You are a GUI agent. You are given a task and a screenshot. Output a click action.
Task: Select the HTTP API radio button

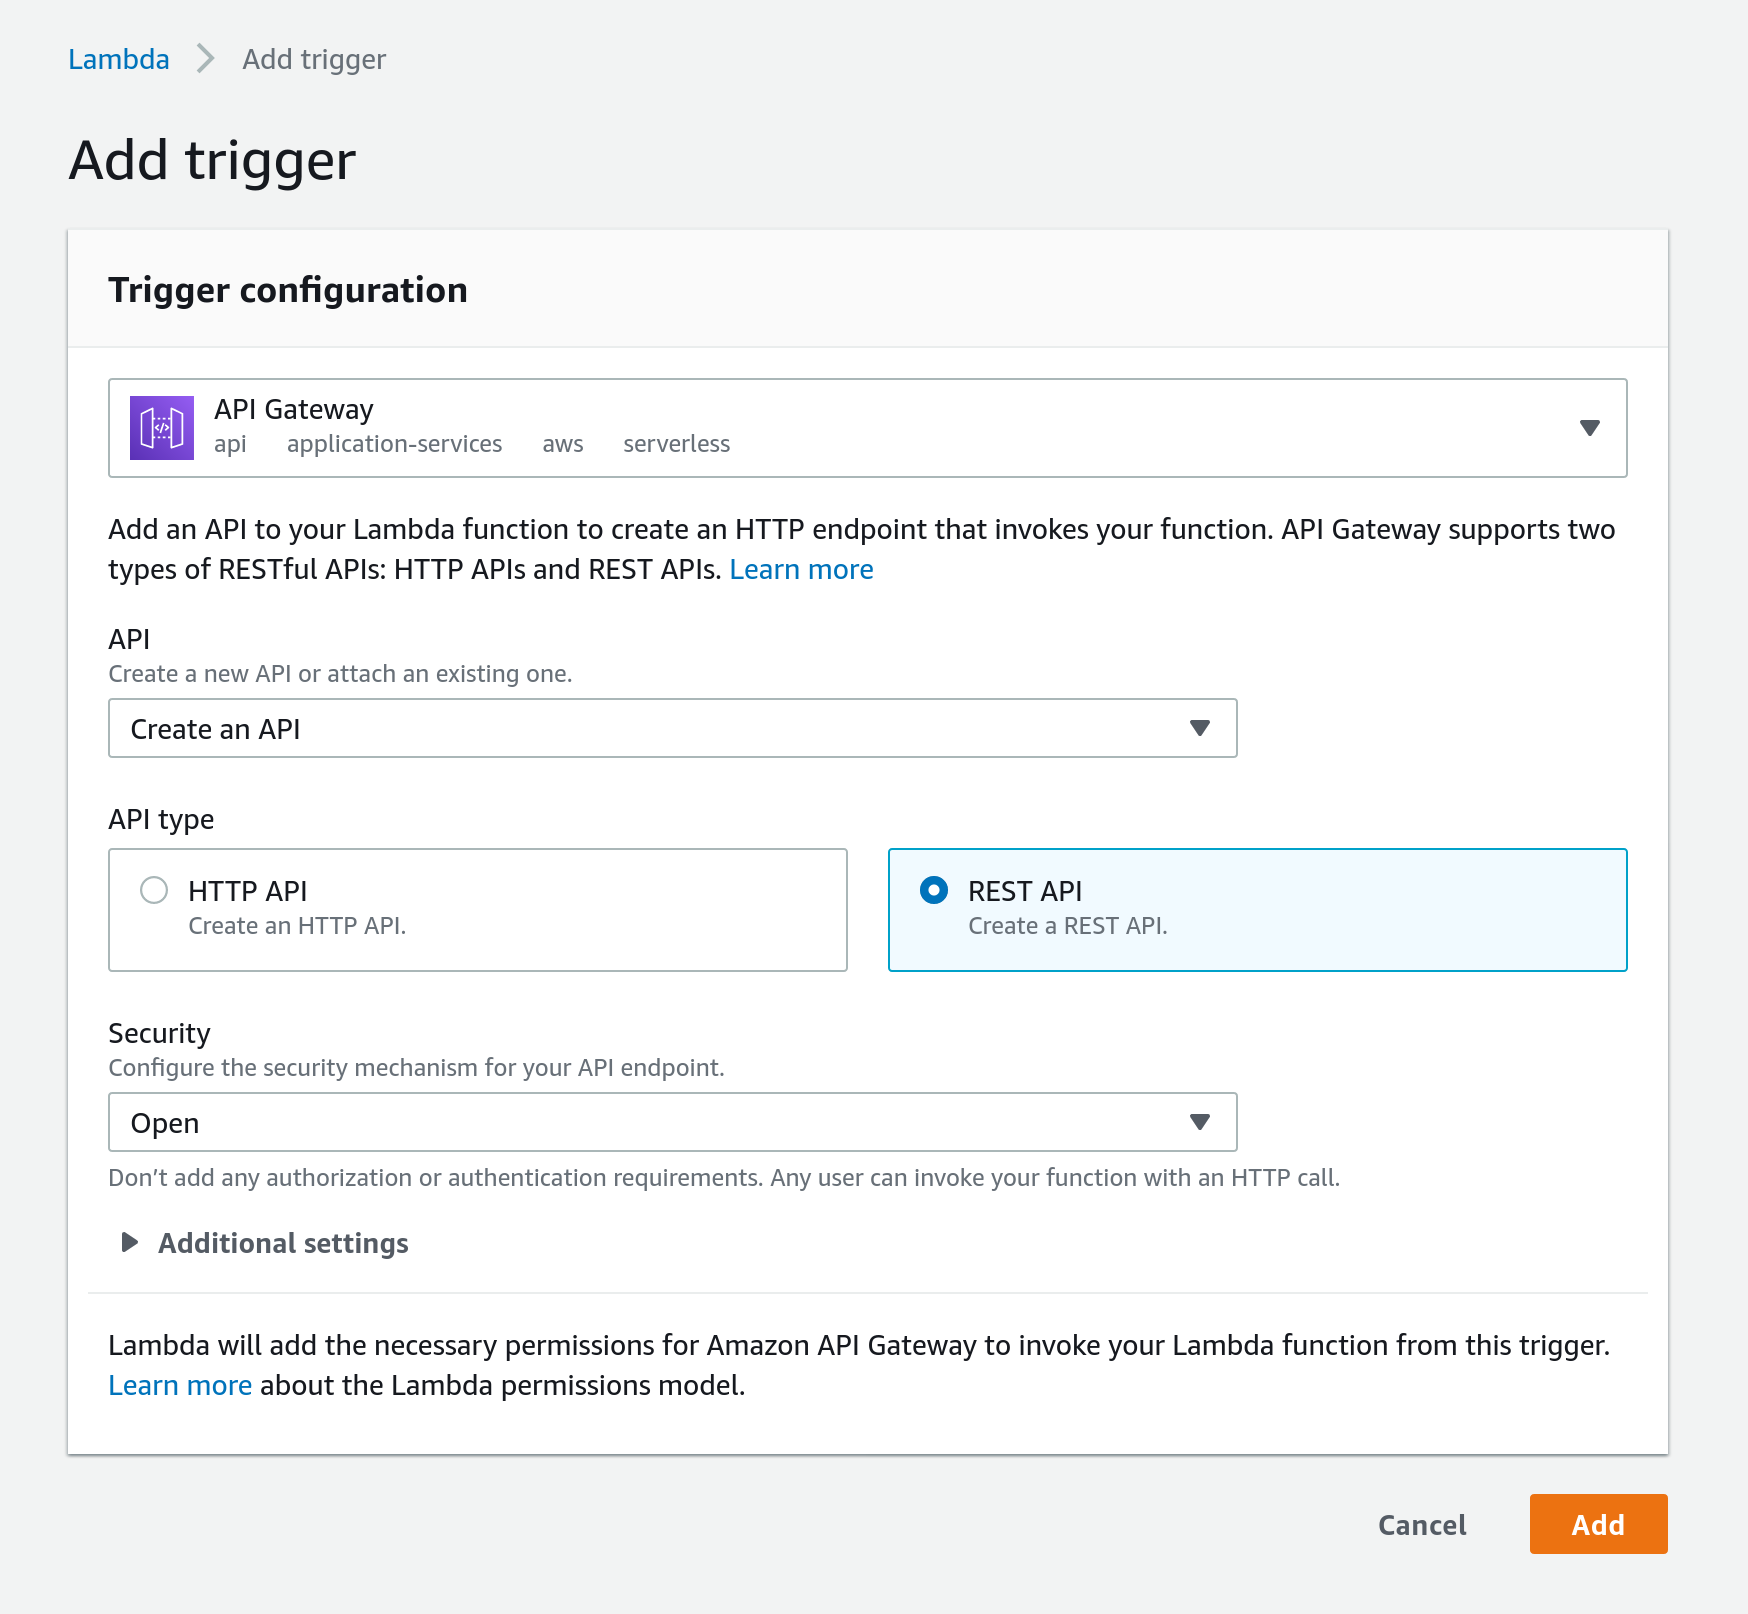coord(154,890)
